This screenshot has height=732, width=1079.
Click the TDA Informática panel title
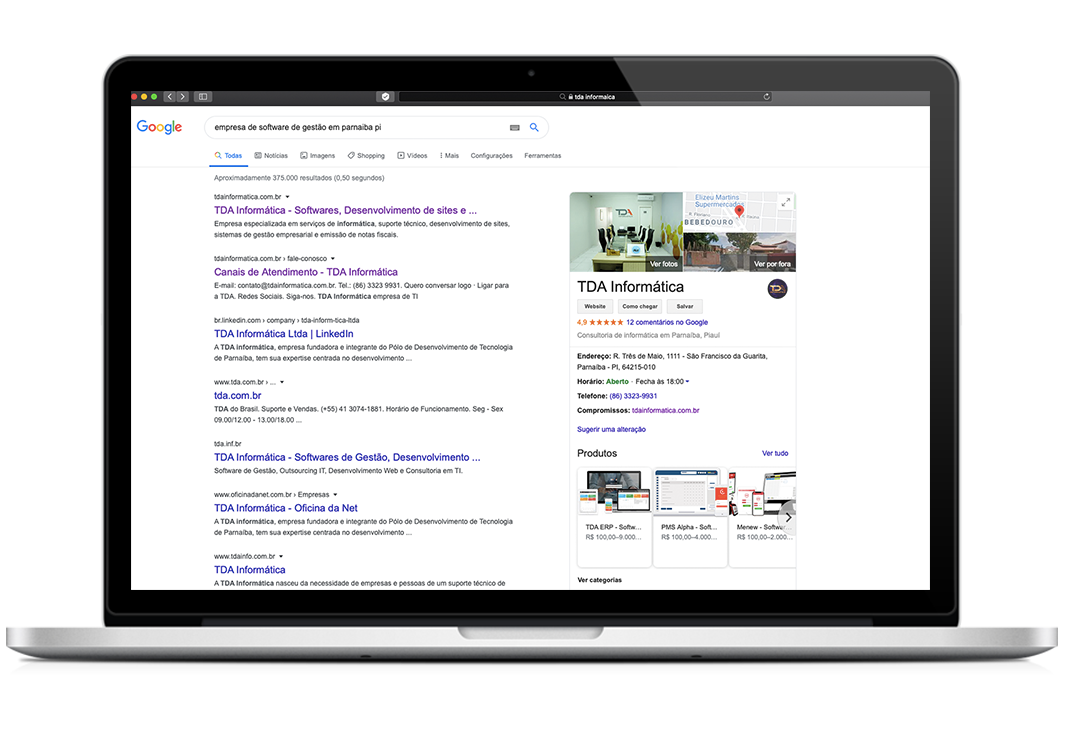tap(630, 287)
